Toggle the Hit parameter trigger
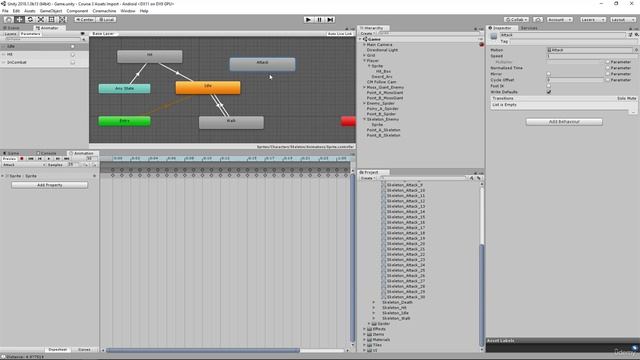Image resolution: width=640 pixels, height=360 pixels. 73,55
